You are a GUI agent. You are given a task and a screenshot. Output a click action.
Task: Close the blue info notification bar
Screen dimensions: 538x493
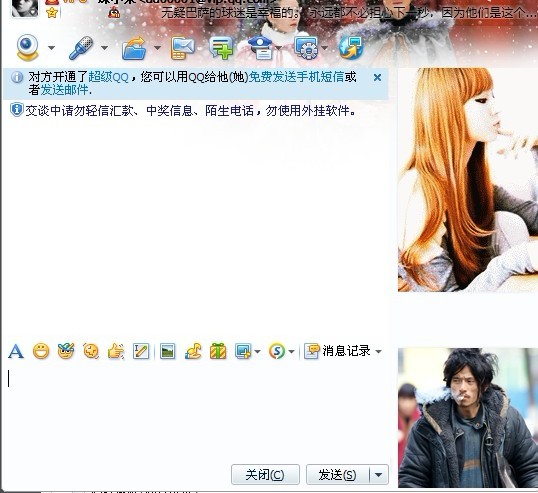click(x=377, y=78)
